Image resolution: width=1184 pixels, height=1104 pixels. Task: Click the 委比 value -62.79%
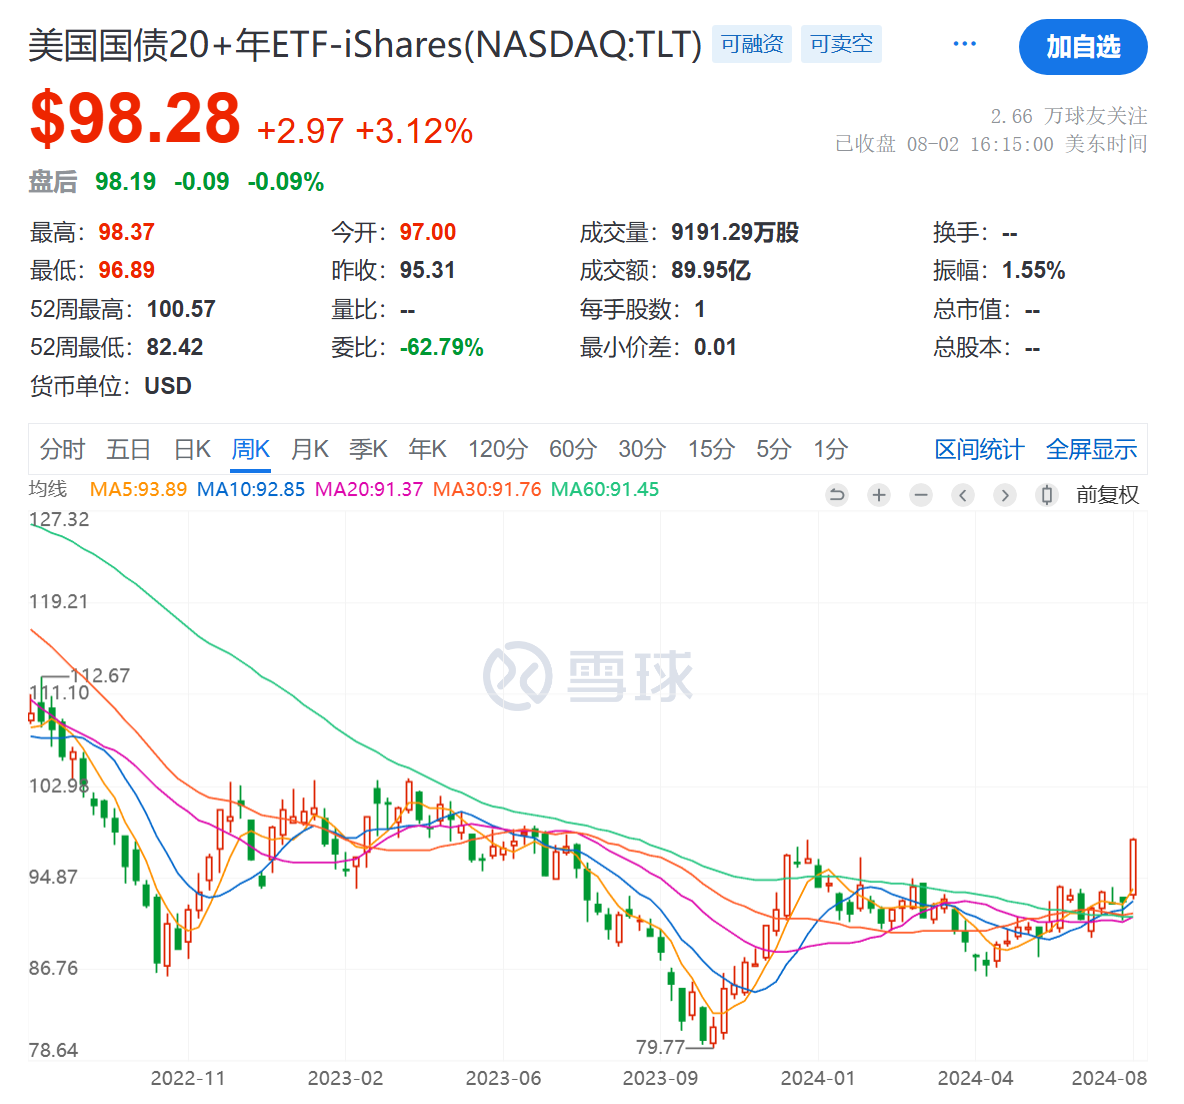(441, 347)
